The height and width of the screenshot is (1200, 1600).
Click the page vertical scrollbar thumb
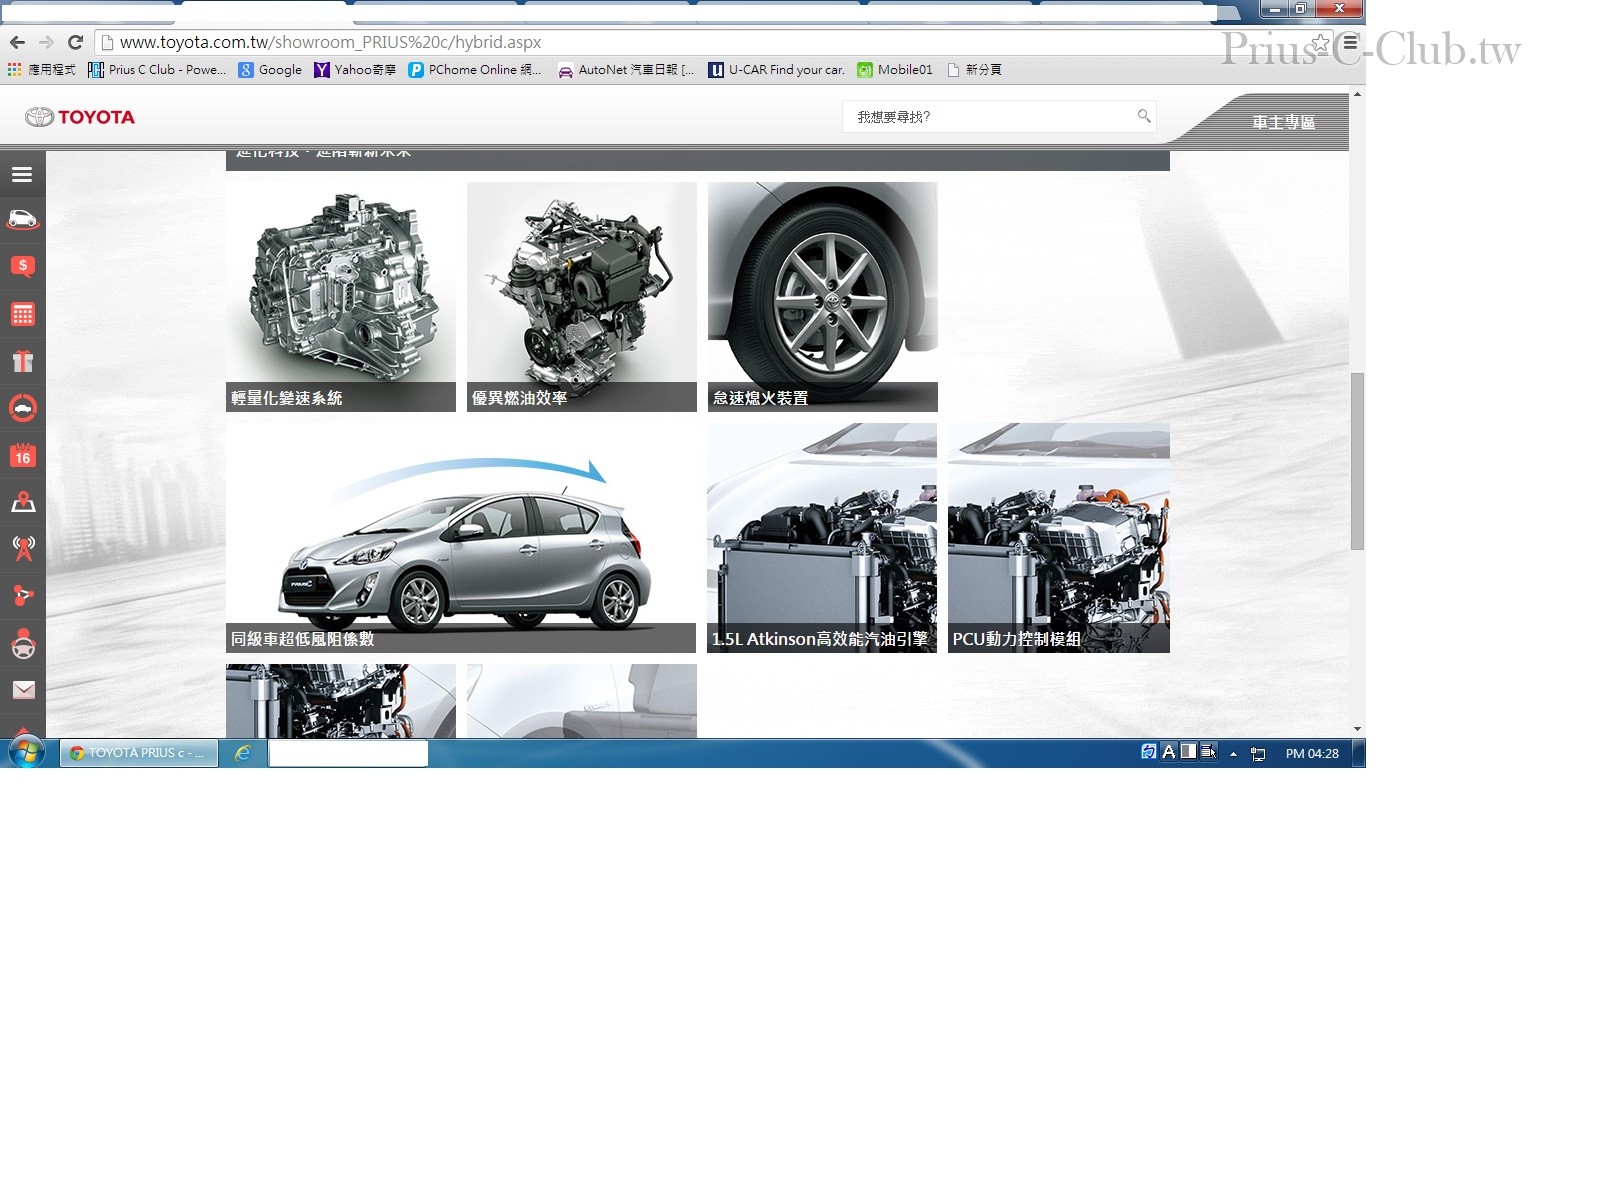1357,461
